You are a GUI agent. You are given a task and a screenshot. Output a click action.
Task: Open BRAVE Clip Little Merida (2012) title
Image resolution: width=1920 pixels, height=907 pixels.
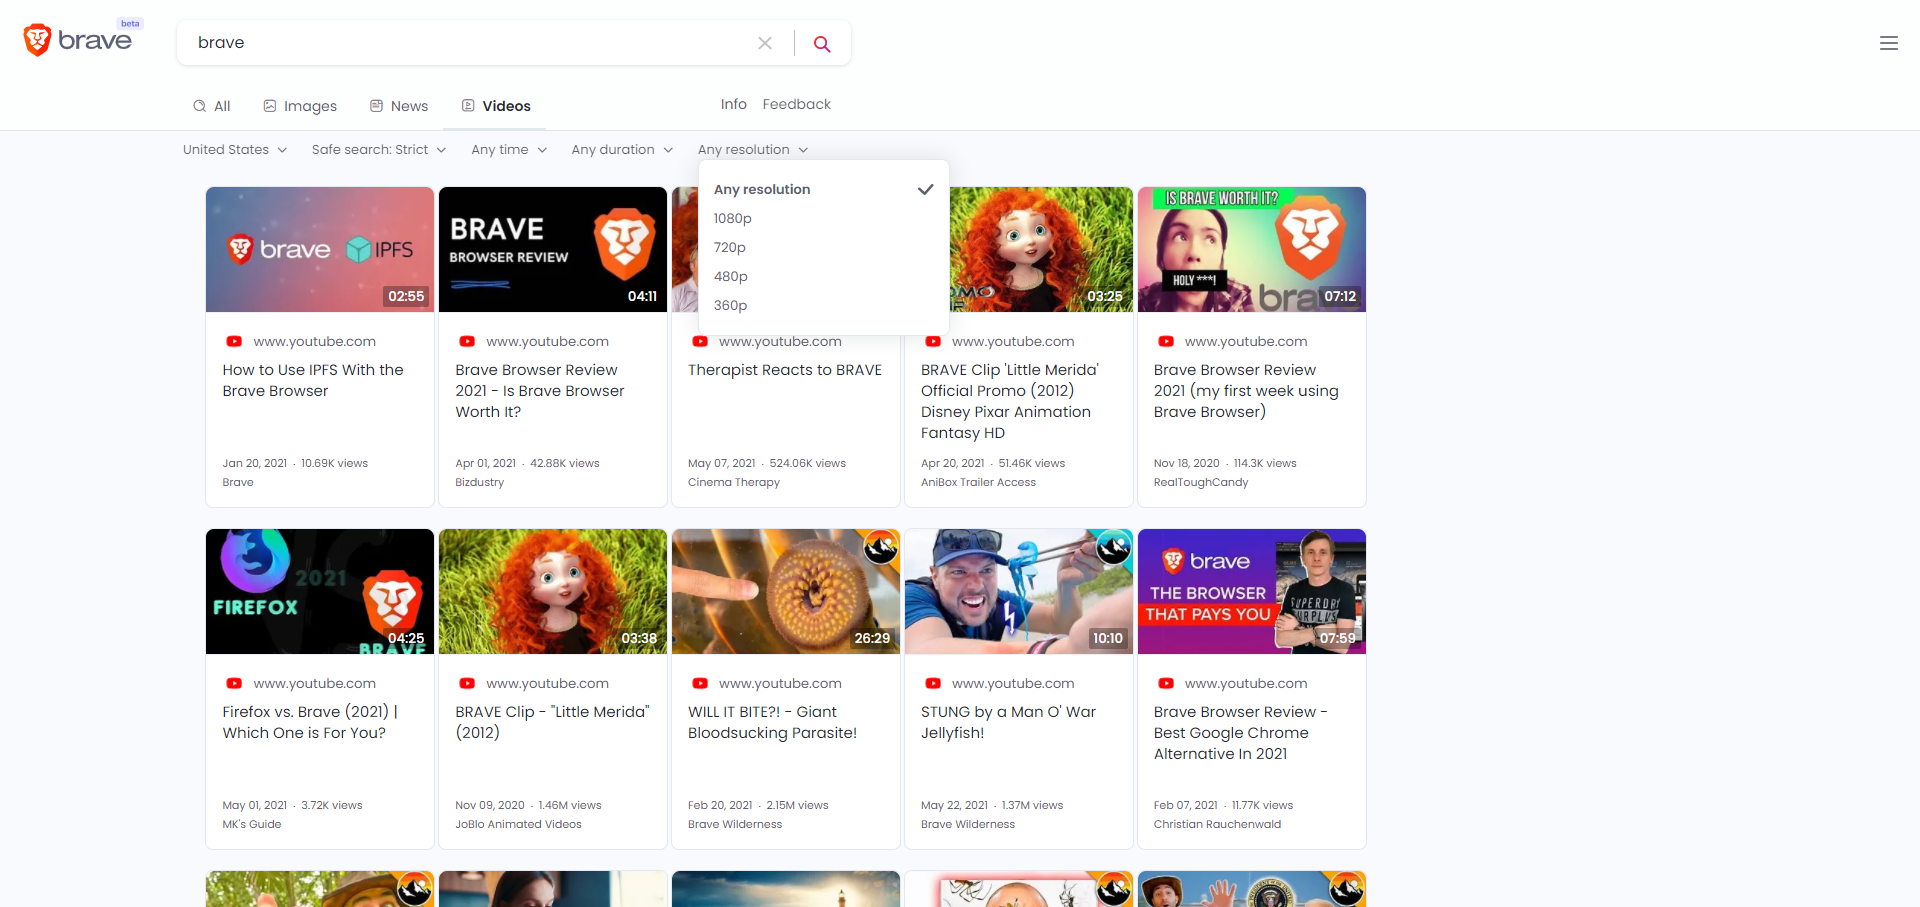[552, 722]
